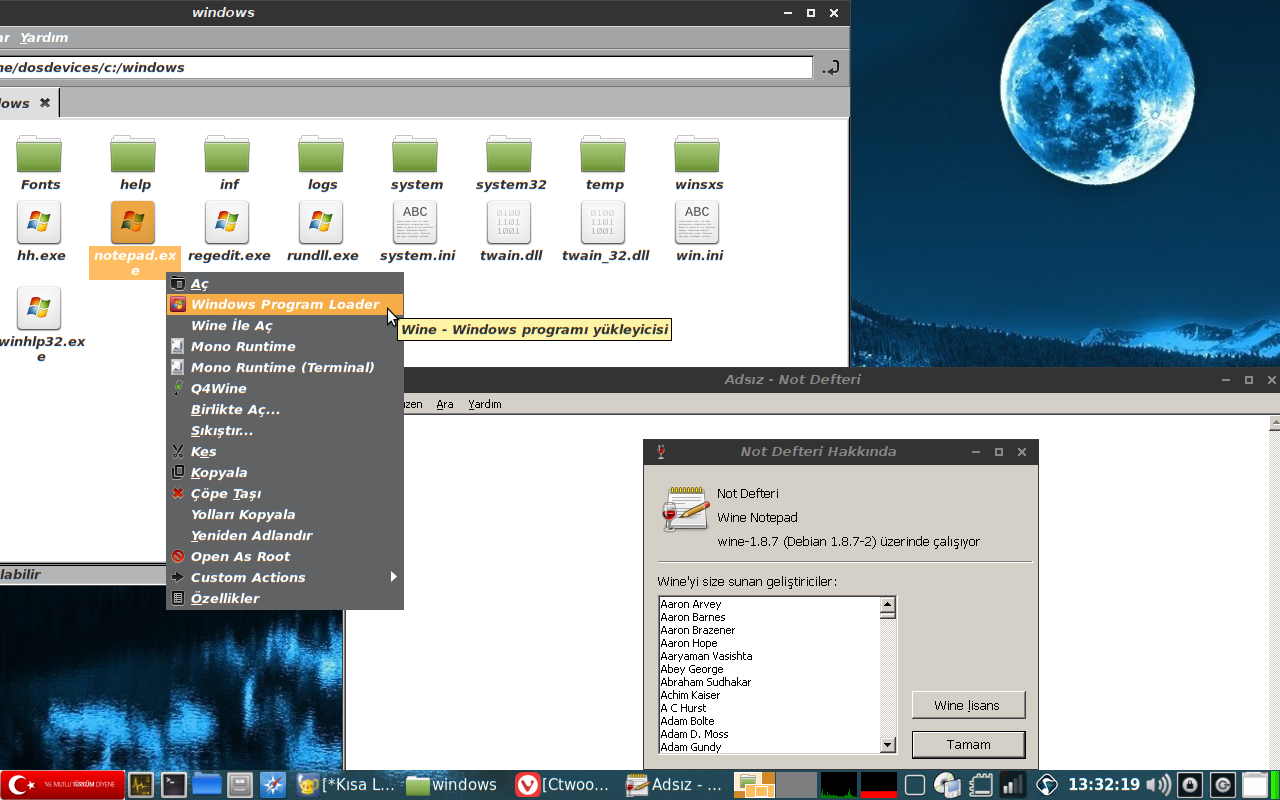Expand the Custom Actions submenu
This screenshot has width=1280, height=800.
(x=285, y=577)
